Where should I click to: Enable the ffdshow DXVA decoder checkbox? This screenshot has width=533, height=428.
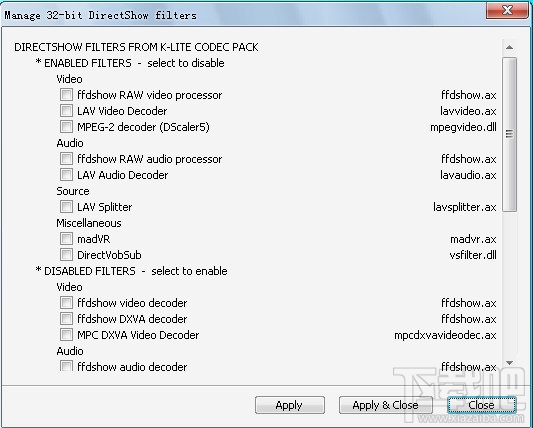tap(66, 319)
